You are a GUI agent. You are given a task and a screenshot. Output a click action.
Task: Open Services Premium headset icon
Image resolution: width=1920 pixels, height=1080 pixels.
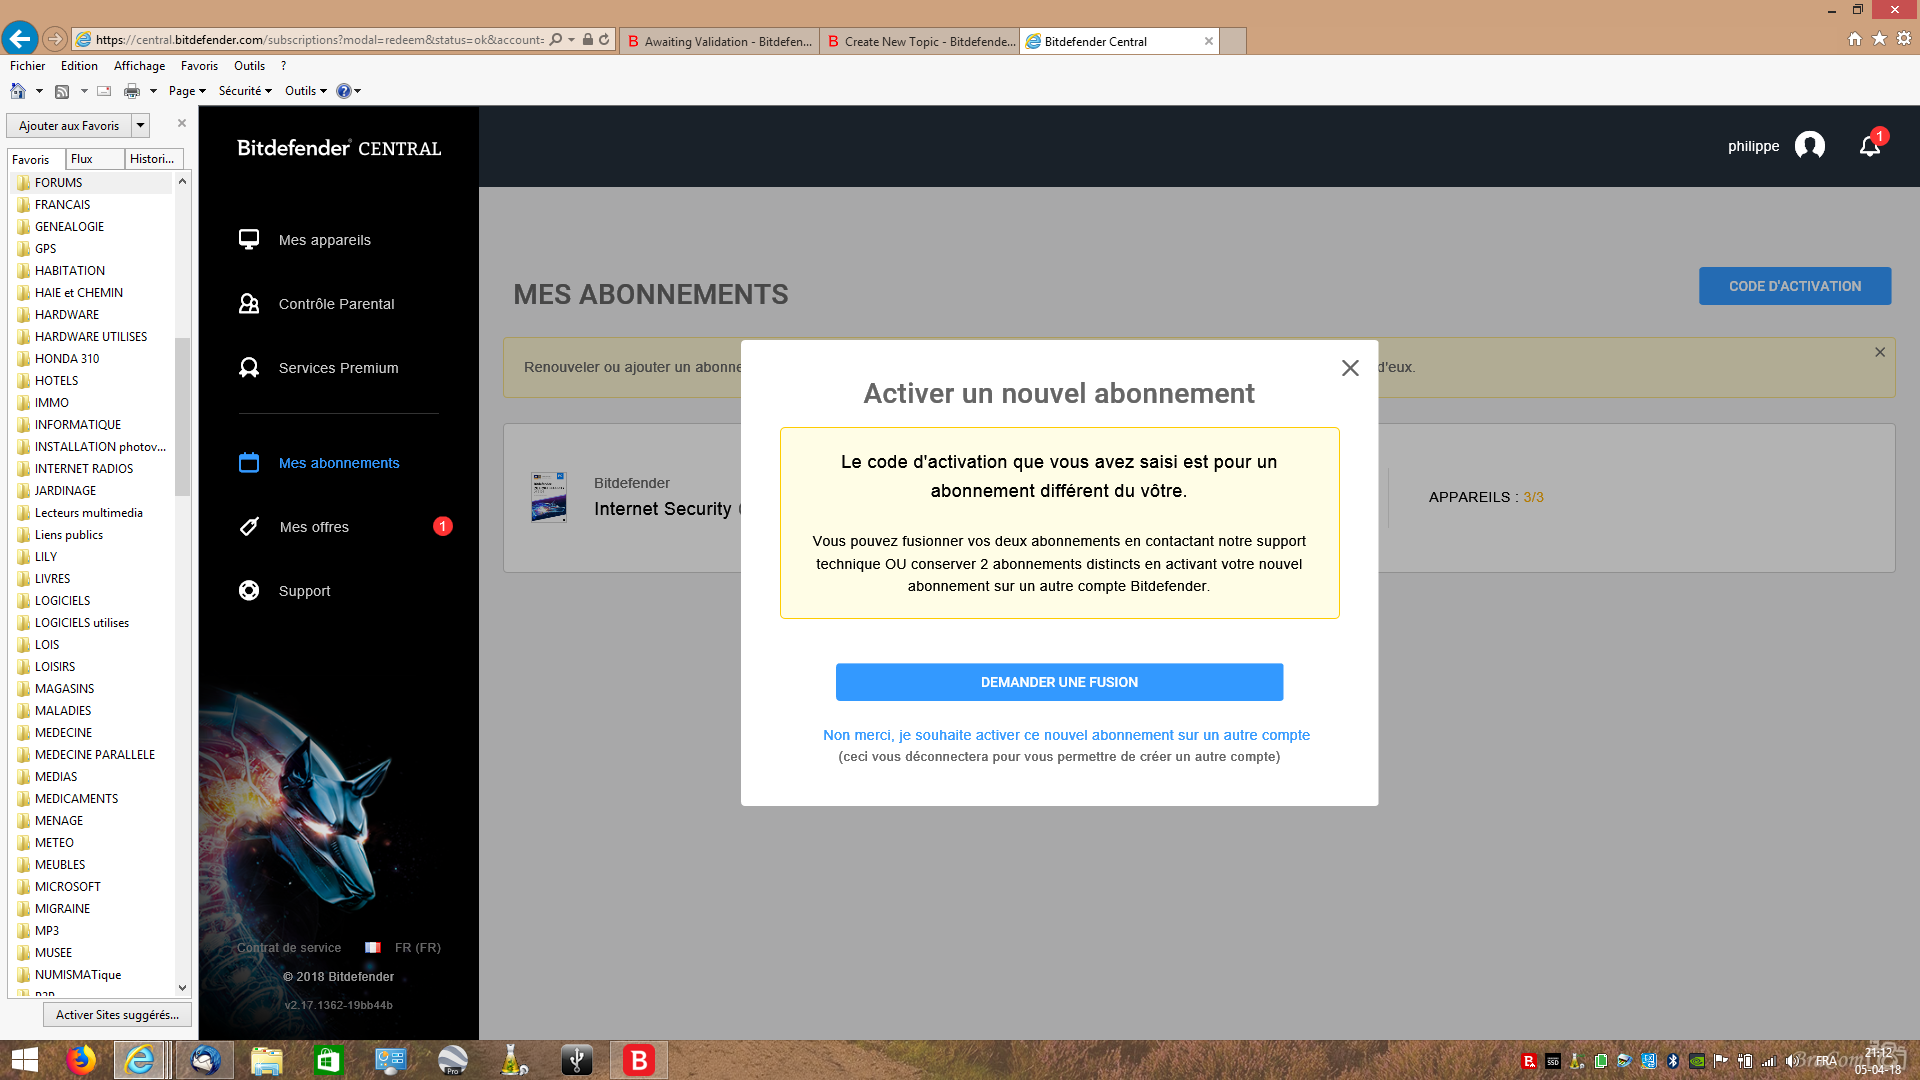249,367
